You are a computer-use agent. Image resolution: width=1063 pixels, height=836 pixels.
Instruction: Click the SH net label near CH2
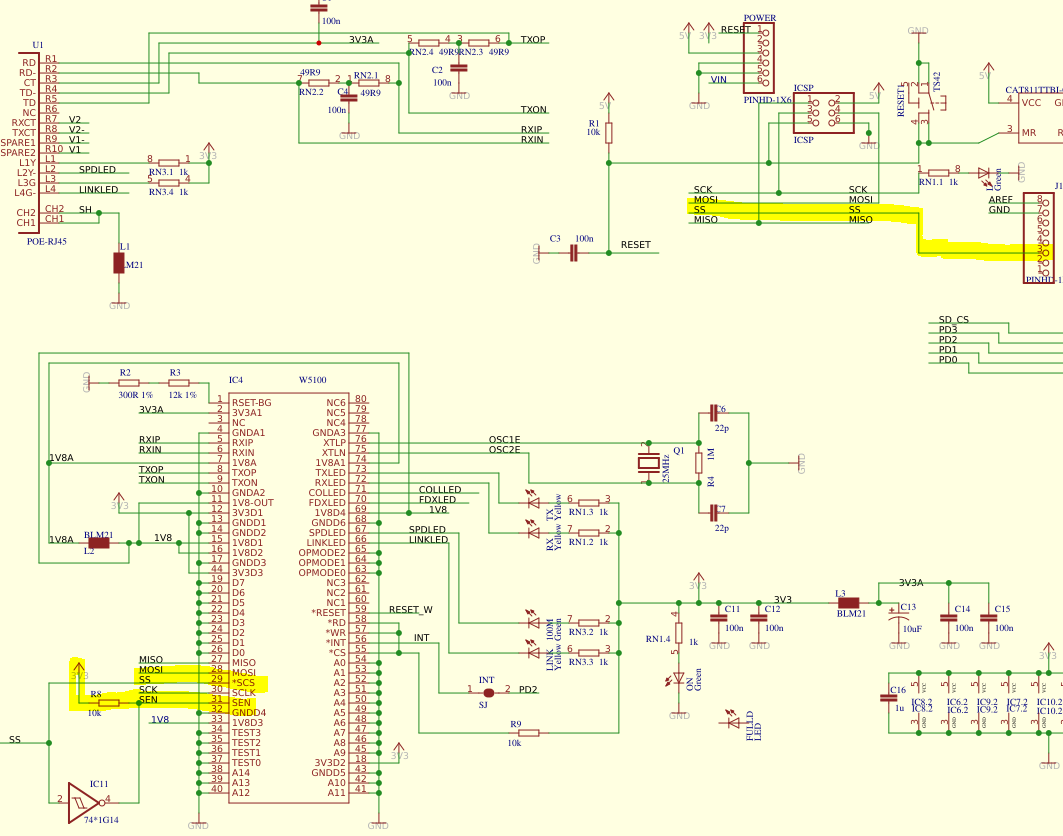(x=85, y=210)
